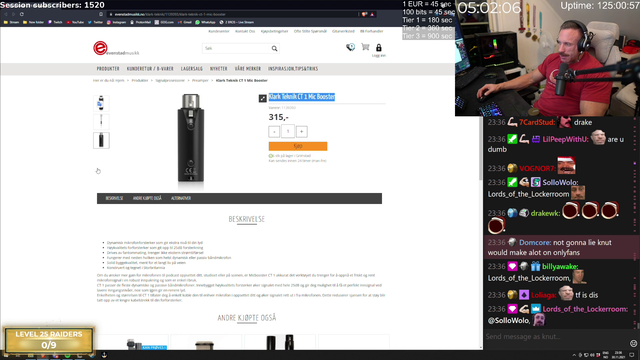Click the Søk search field

click(236, 49)
